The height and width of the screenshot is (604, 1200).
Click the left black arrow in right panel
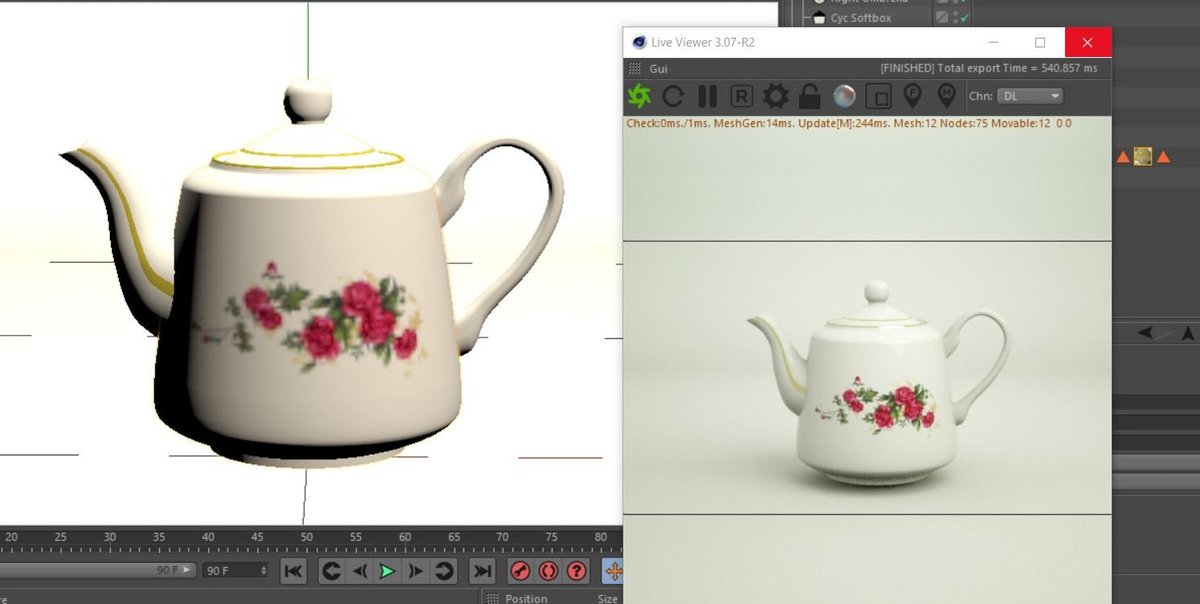tap(1147, 332)
